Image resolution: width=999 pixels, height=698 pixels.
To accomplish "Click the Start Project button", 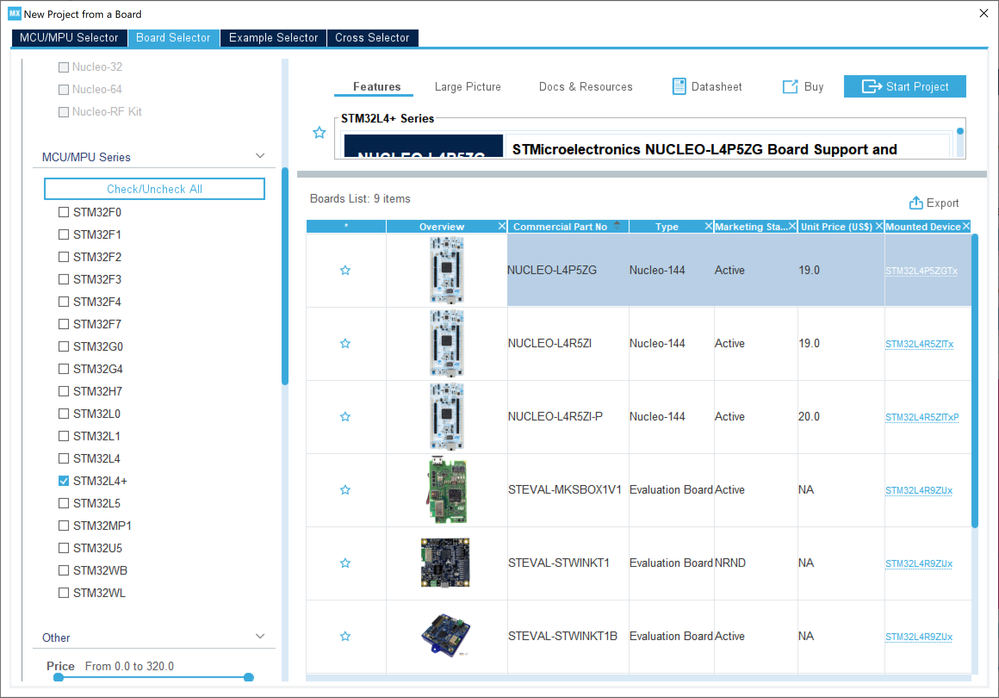I will 905,87.
